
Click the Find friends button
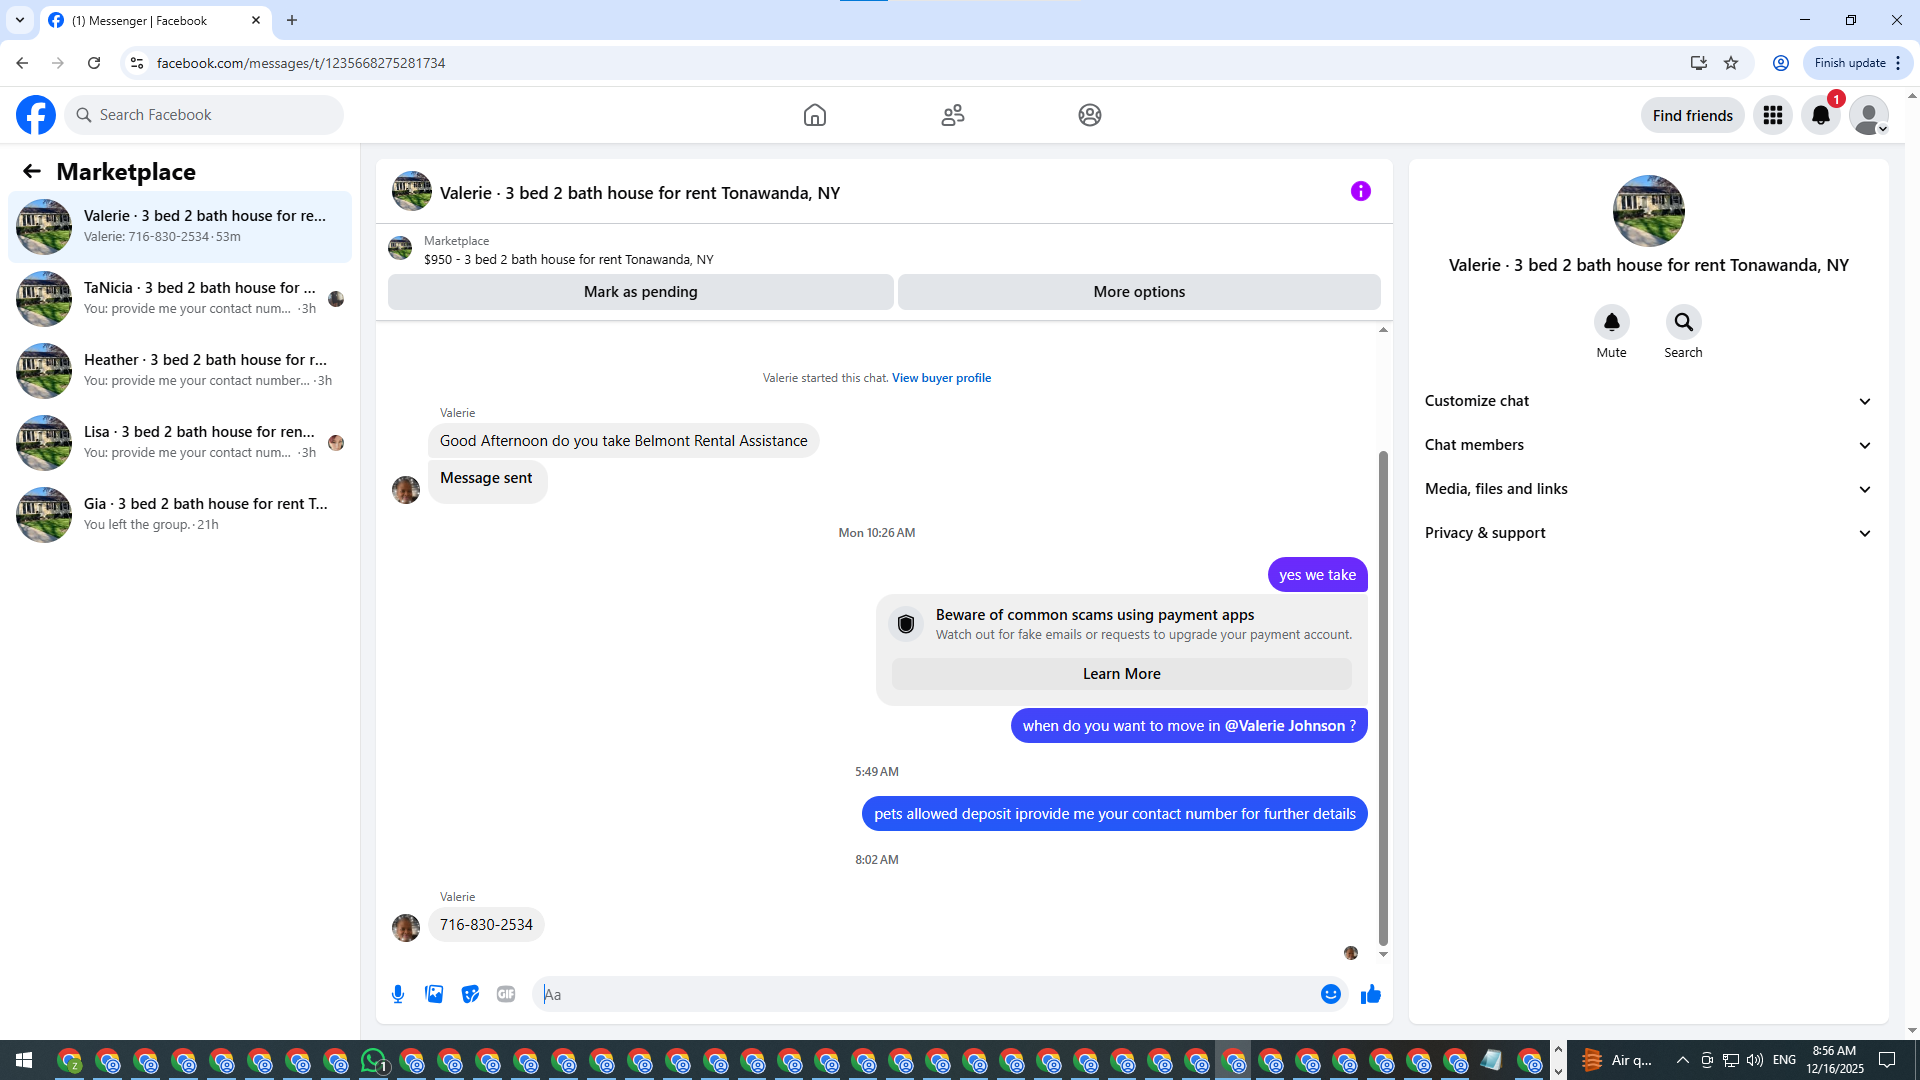[x=1693, y=115]
